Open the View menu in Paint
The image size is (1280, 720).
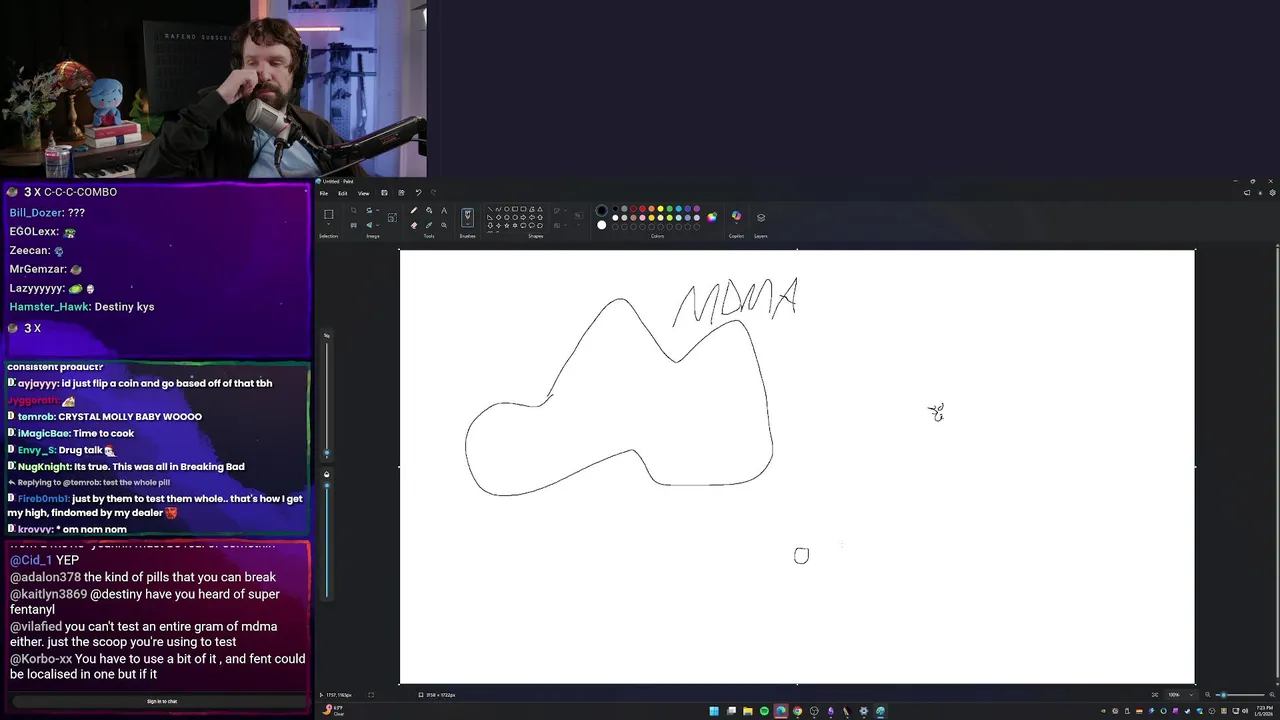coord(363,193)
